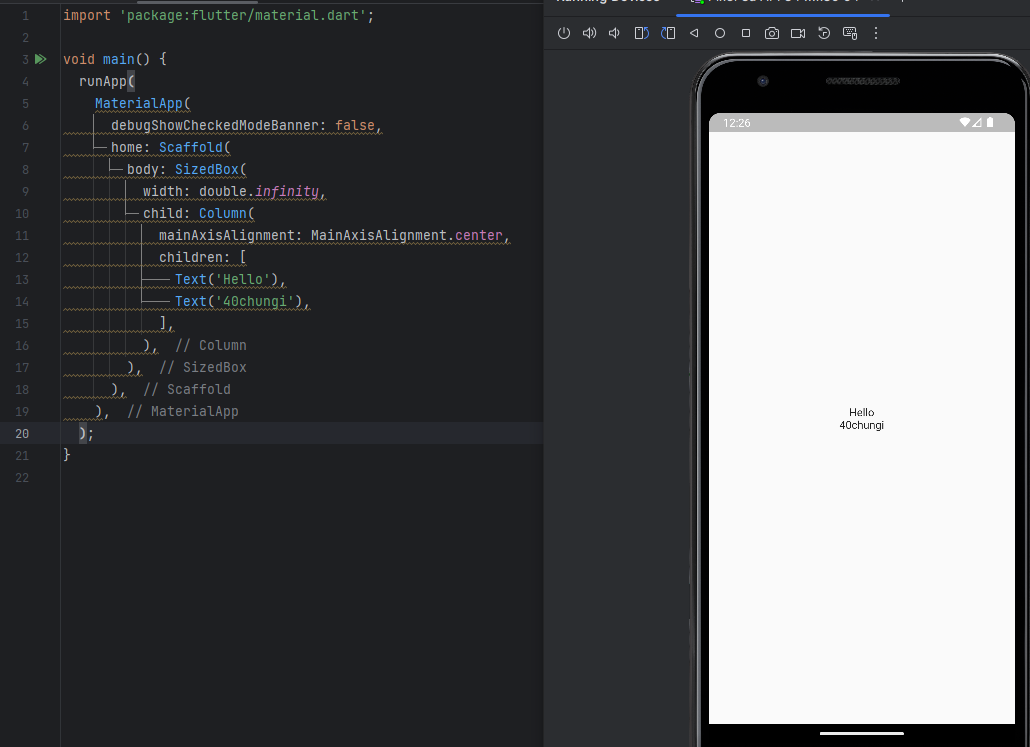Rotate the emulator left

click(x=642, y=33)
